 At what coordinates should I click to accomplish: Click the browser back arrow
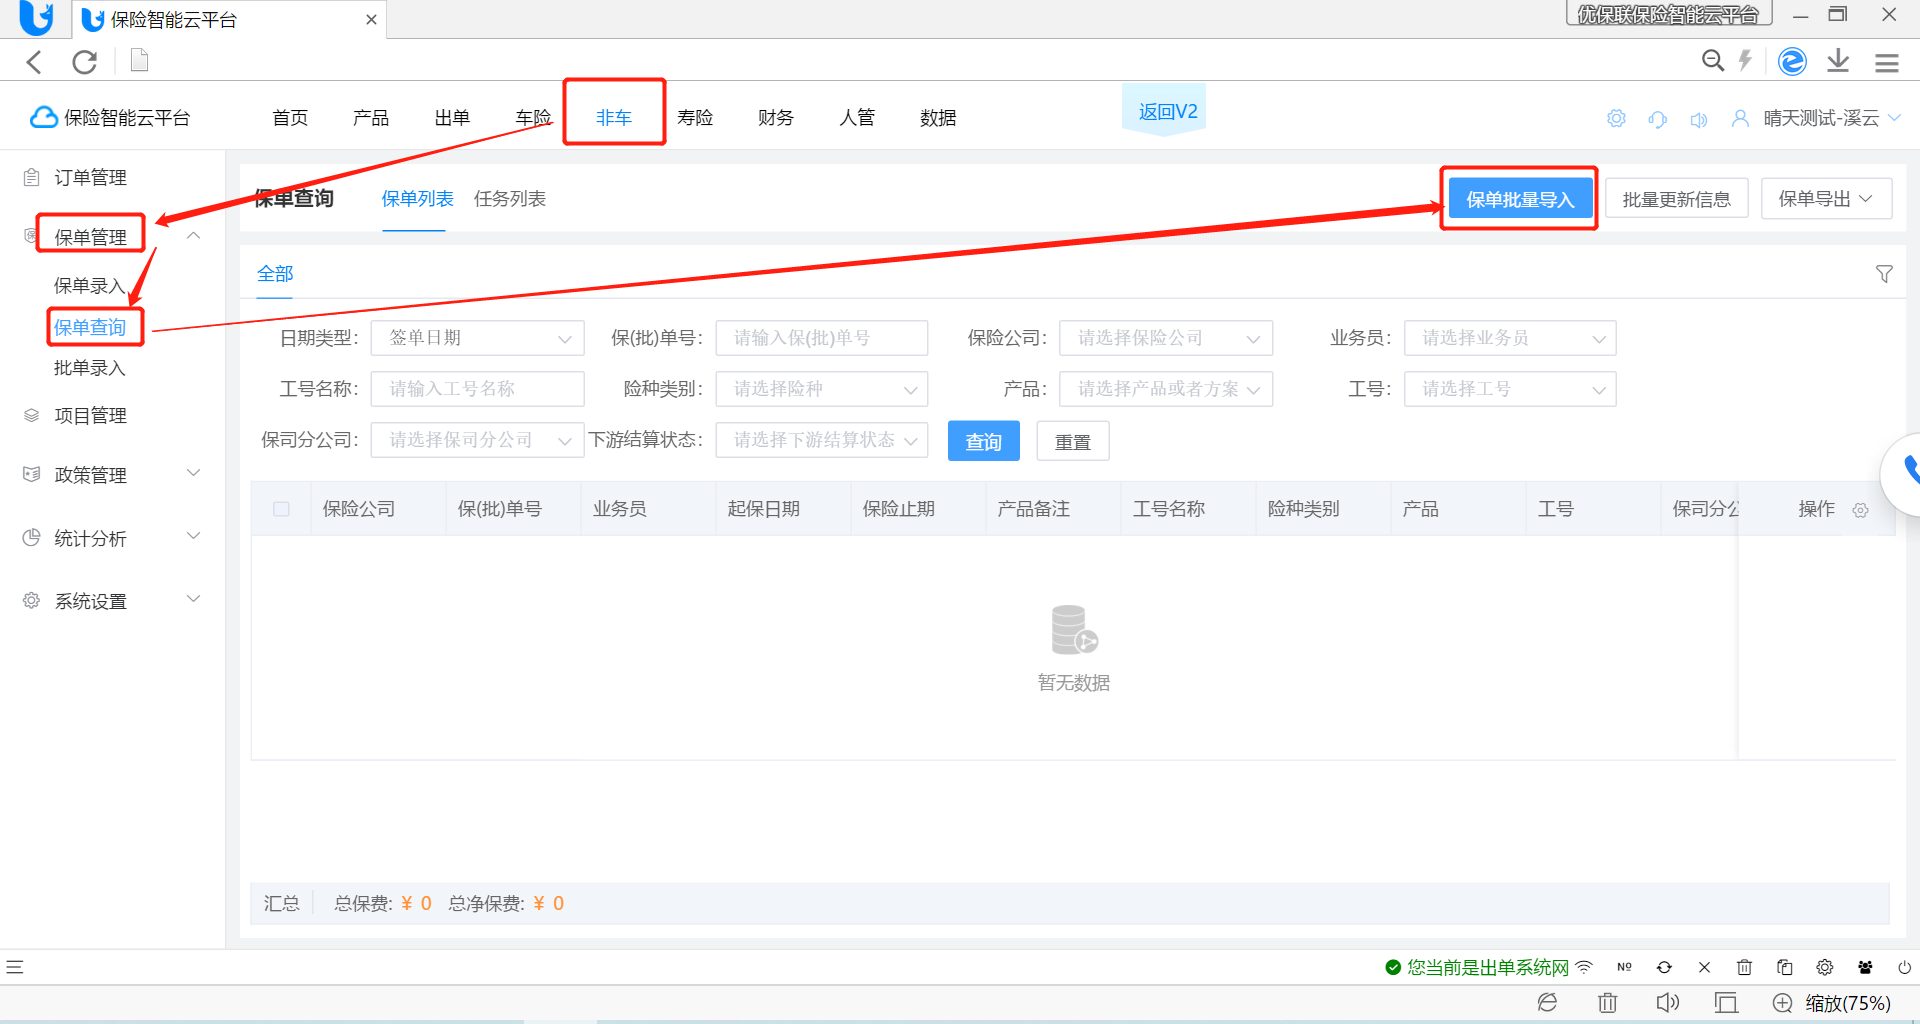[34, 62]
